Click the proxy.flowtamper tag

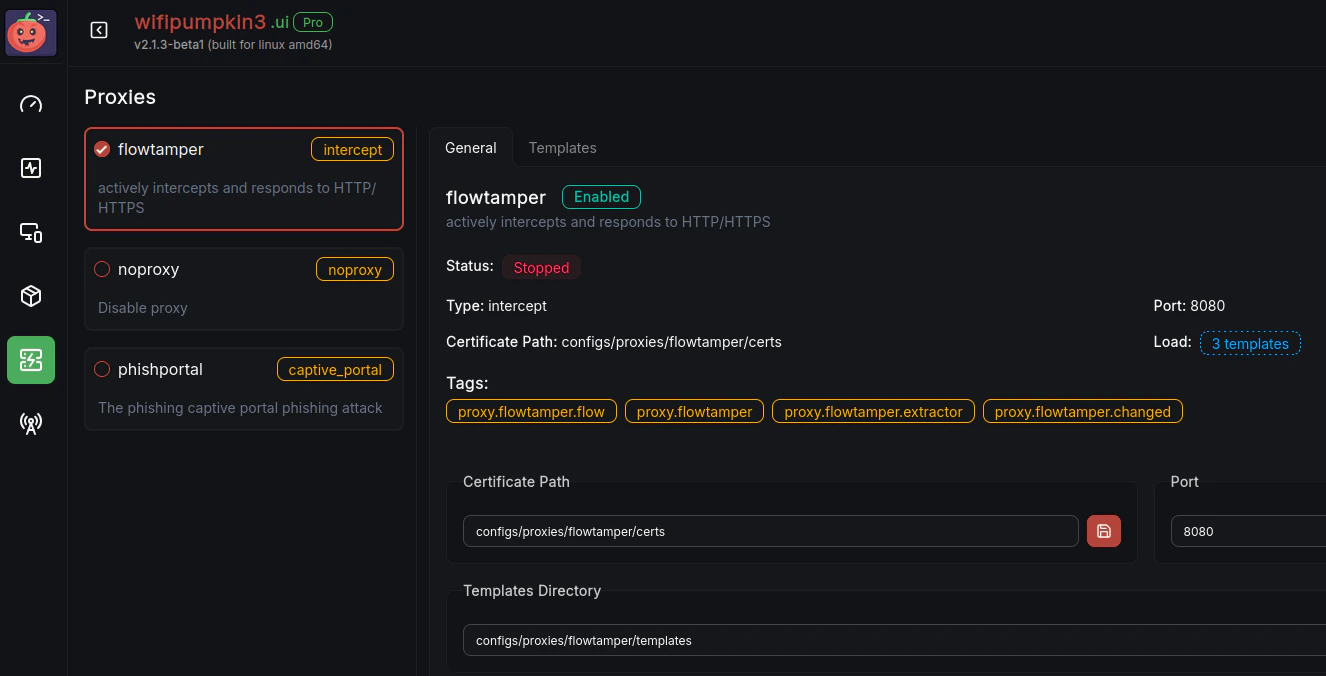(x=694, y=411)
